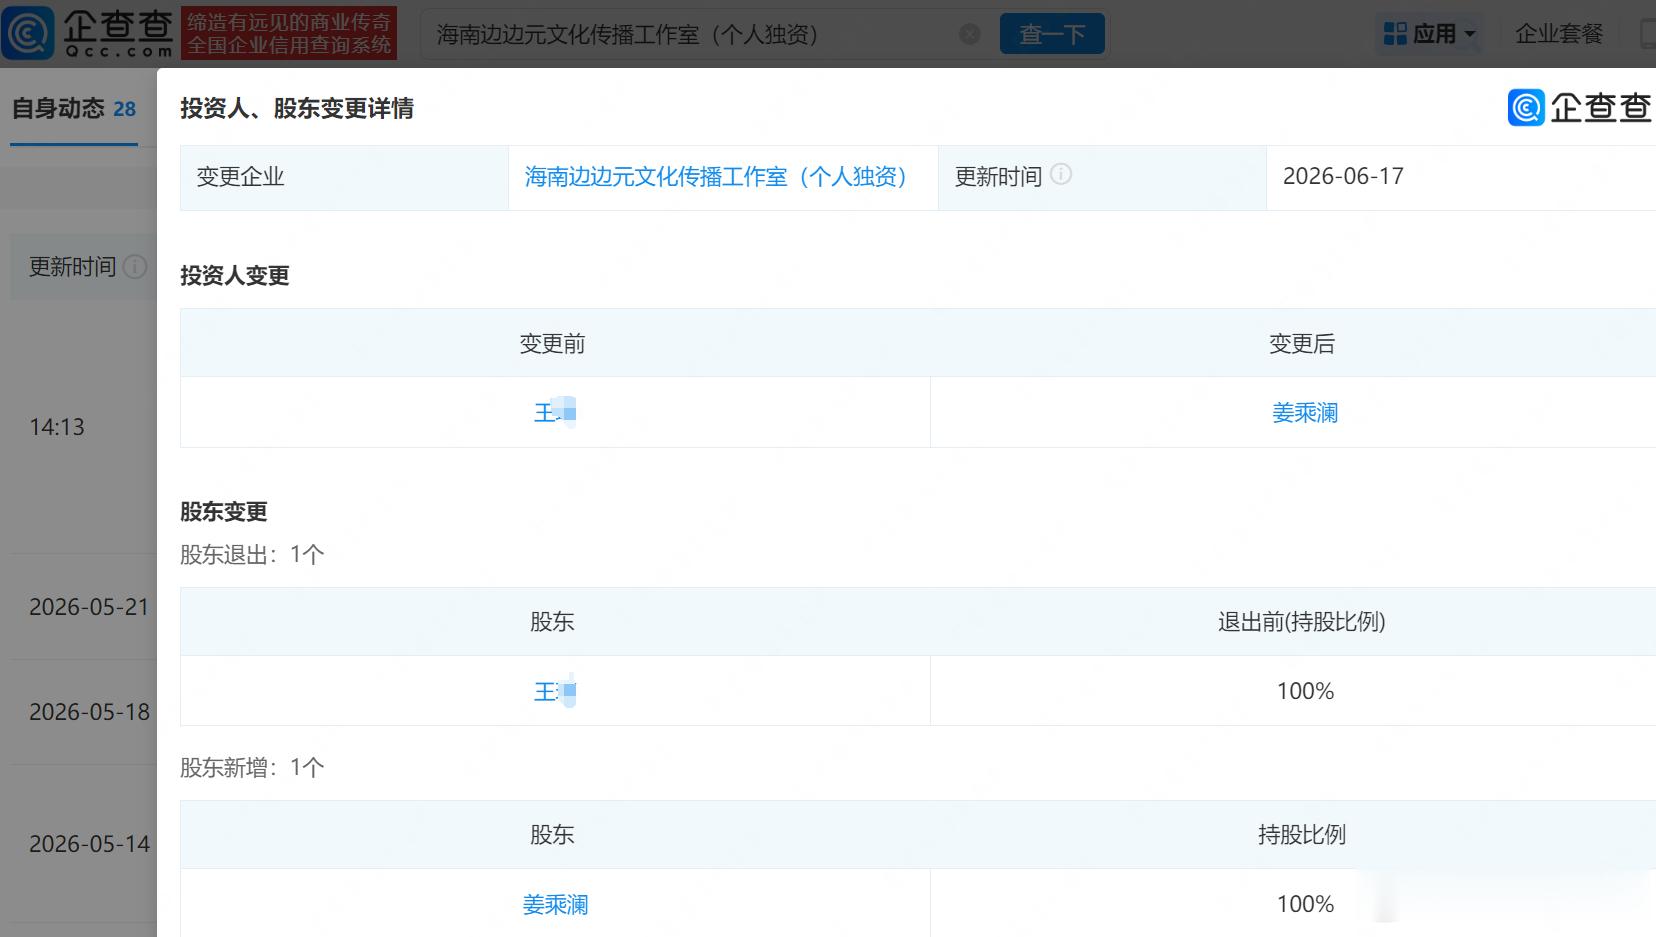Screen dimensions: 1656x937
Task: Click the 100% value in 退出前(持股比例) column
Action: coord(1305,691)
